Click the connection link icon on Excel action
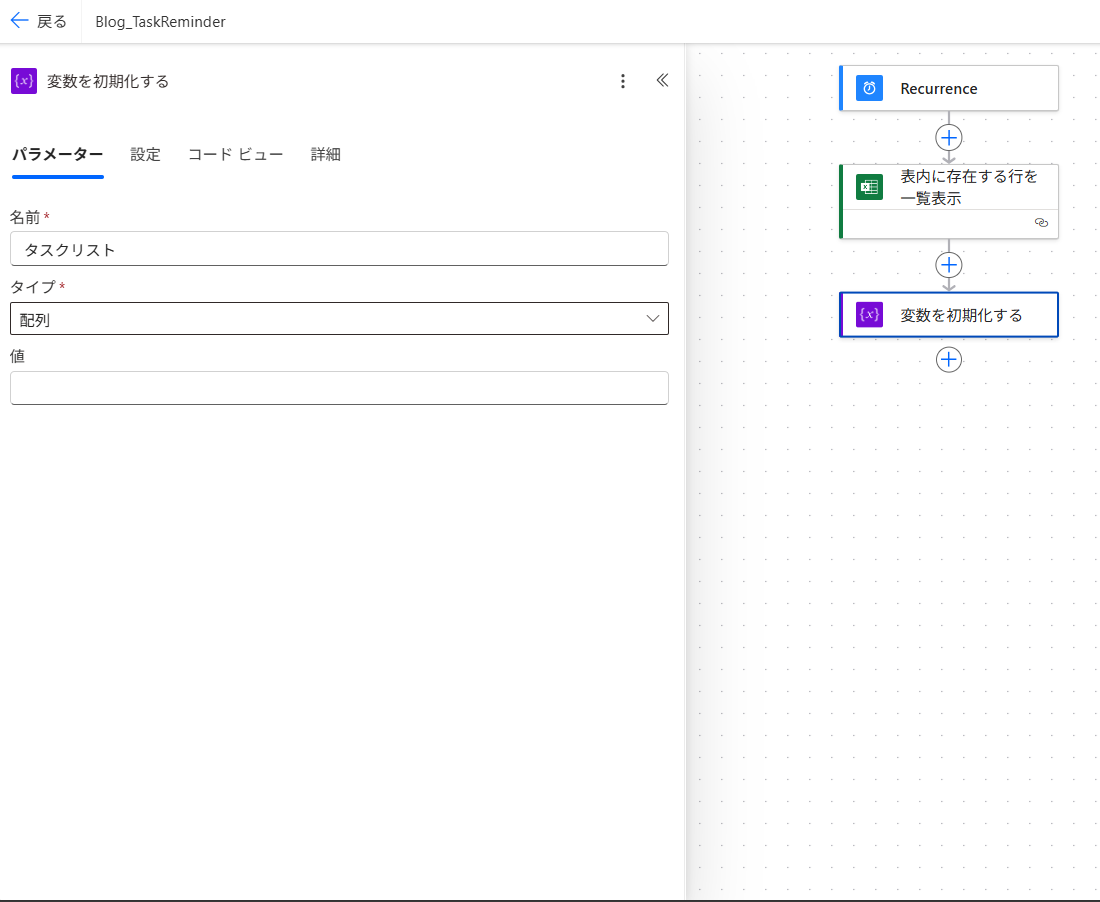This screenshot has height=902, width=1100. (1041, 223)
